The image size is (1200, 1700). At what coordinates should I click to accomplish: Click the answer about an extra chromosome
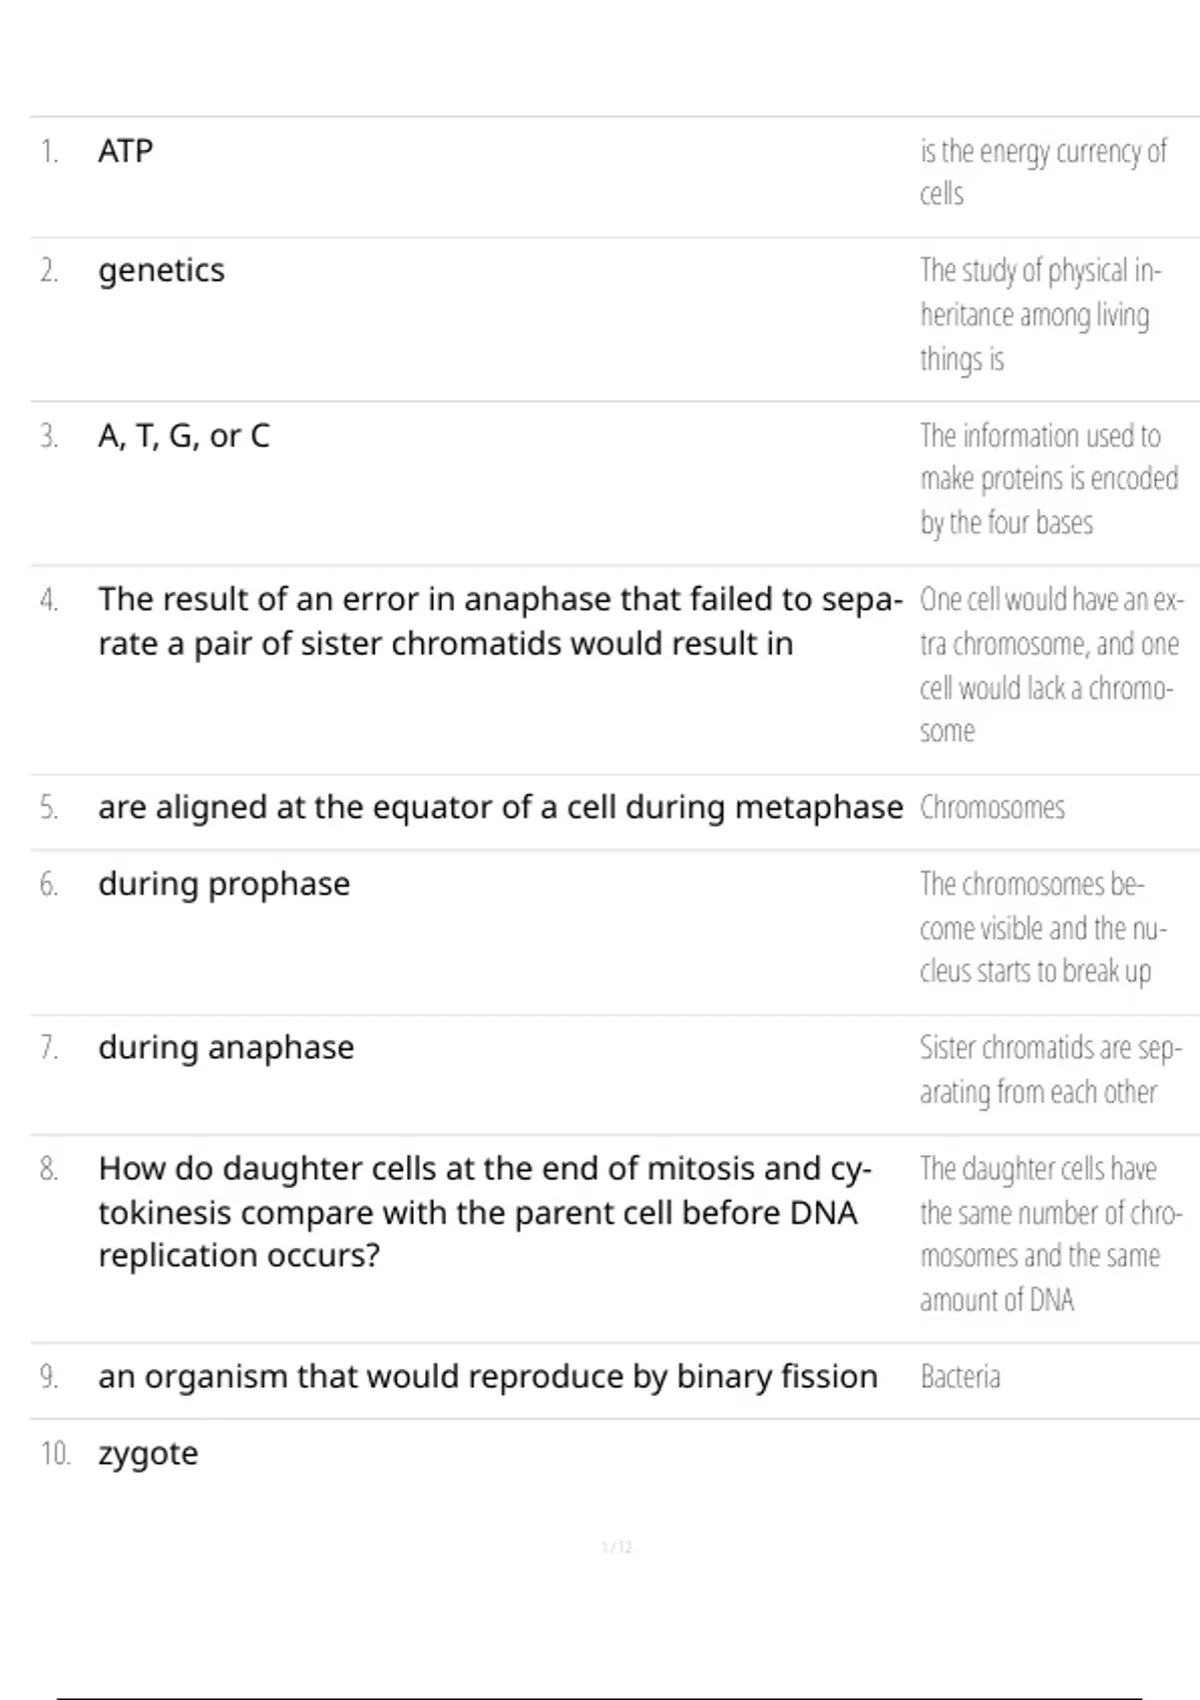pyautogui.click(x=1050, y=665)
